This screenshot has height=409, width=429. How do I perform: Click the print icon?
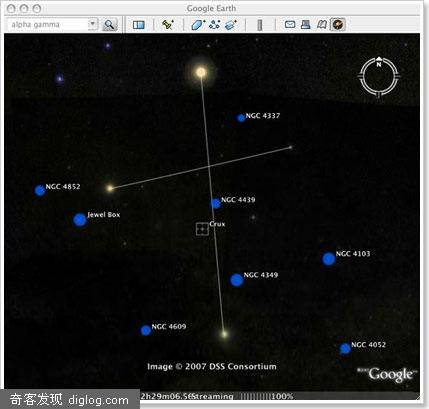click(x=305, y=24)
